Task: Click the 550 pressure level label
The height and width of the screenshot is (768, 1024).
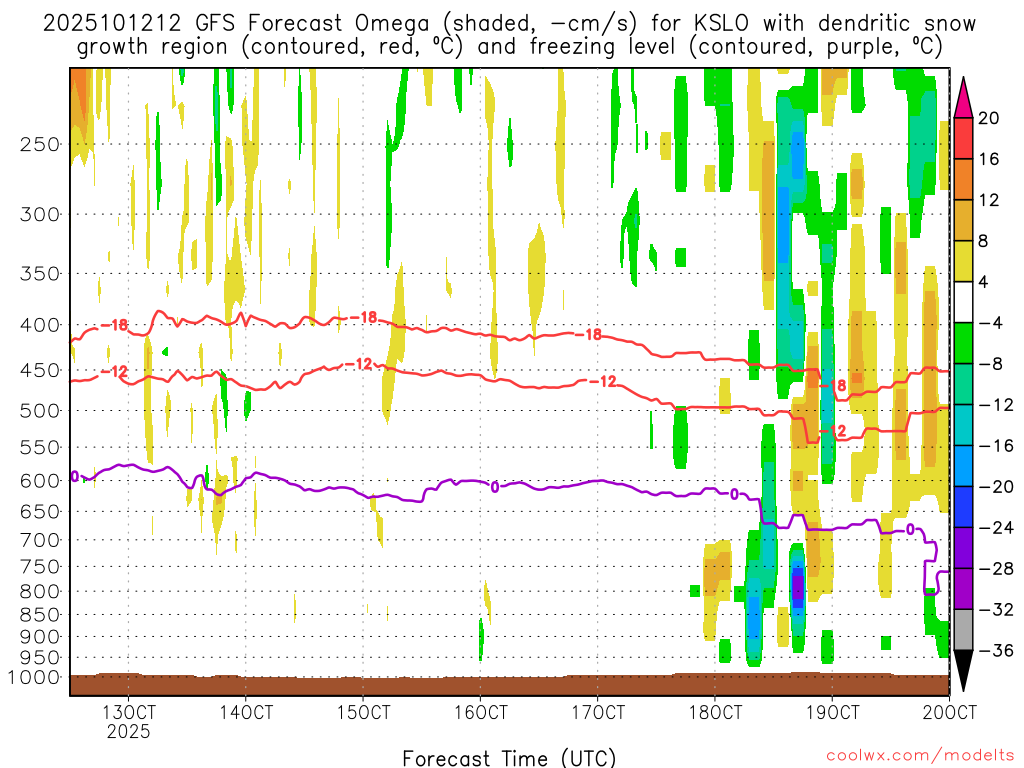Action: 40,447
